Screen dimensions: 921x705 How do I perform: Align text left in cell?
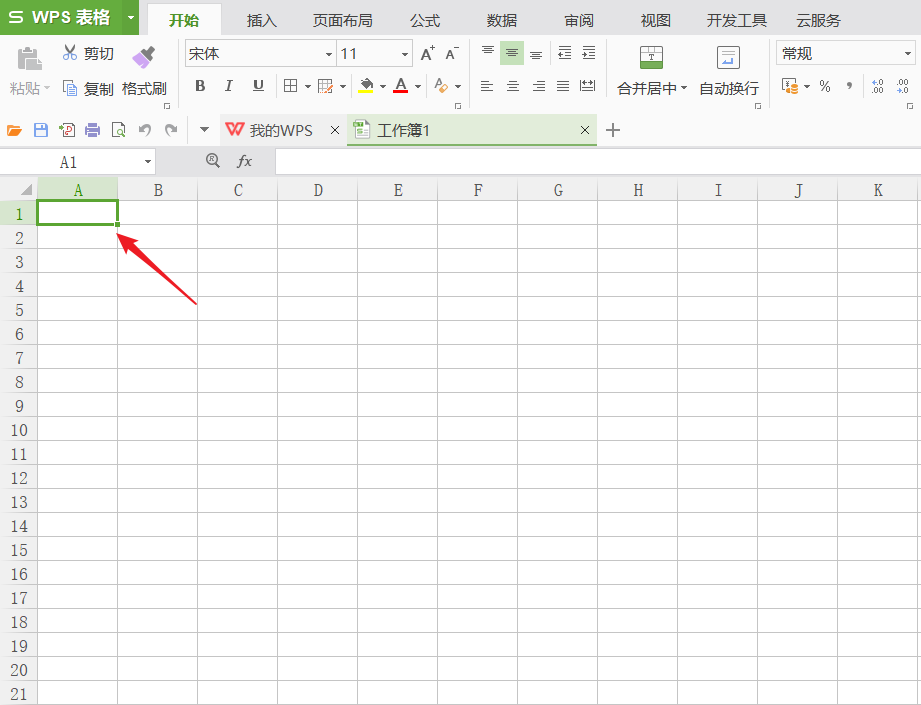point(487,86)
